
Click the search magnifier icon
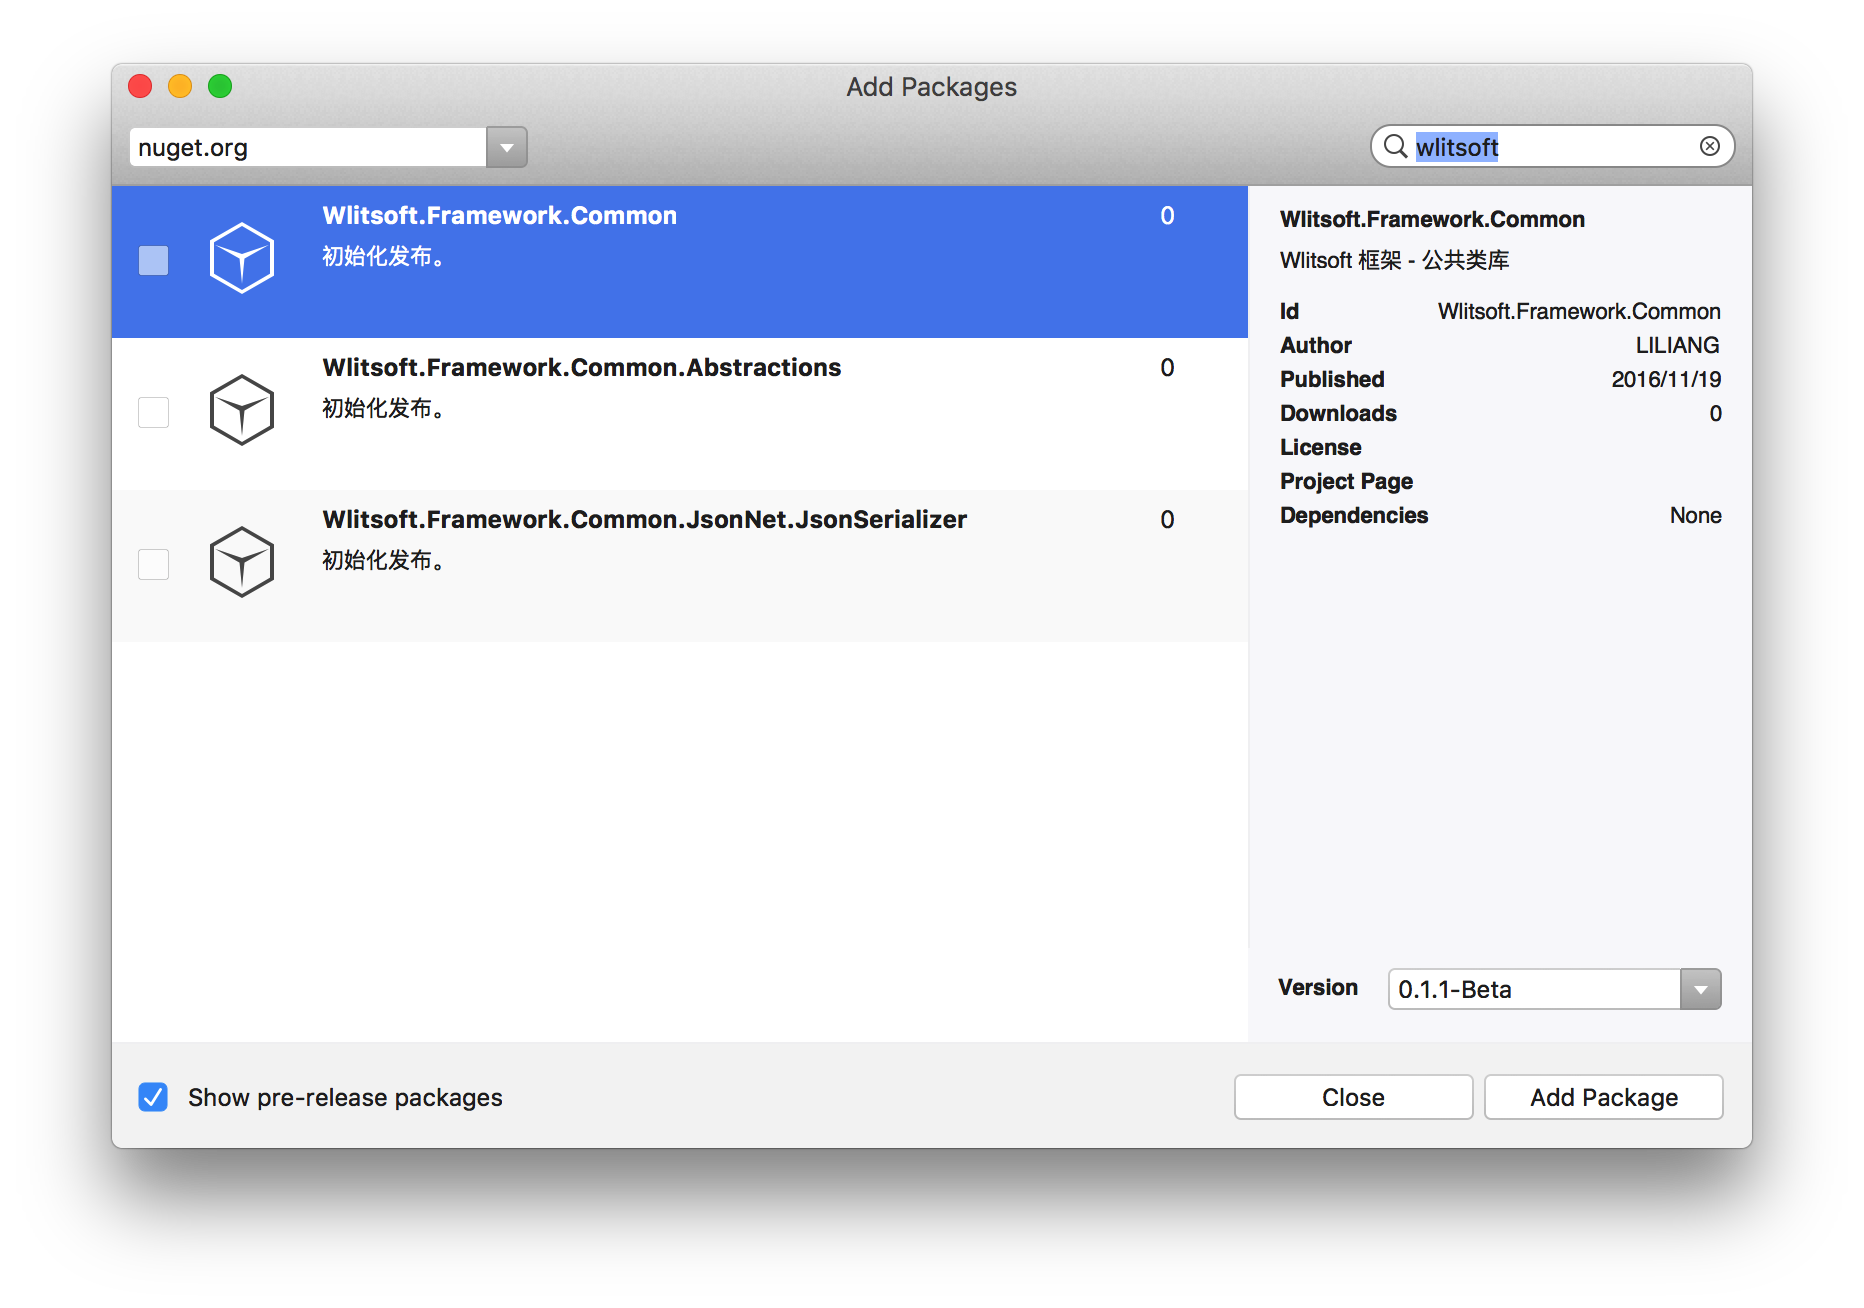[x=1395, y=147]
